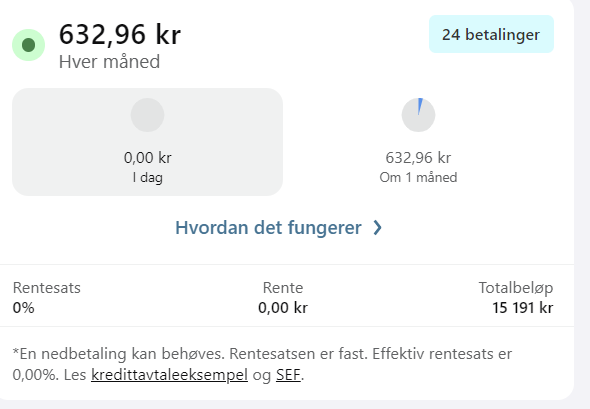Click the Rentesats 0% value
The width and height of the screenshot is (590, 409).
tap(23, 308)
